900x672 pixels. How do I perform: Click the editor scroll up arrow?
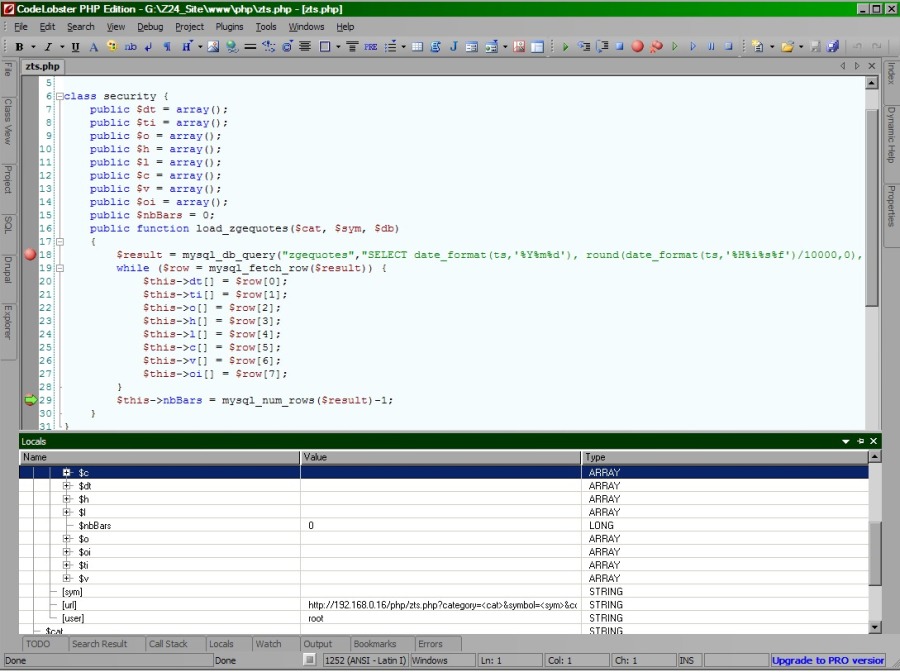point(871,83)
